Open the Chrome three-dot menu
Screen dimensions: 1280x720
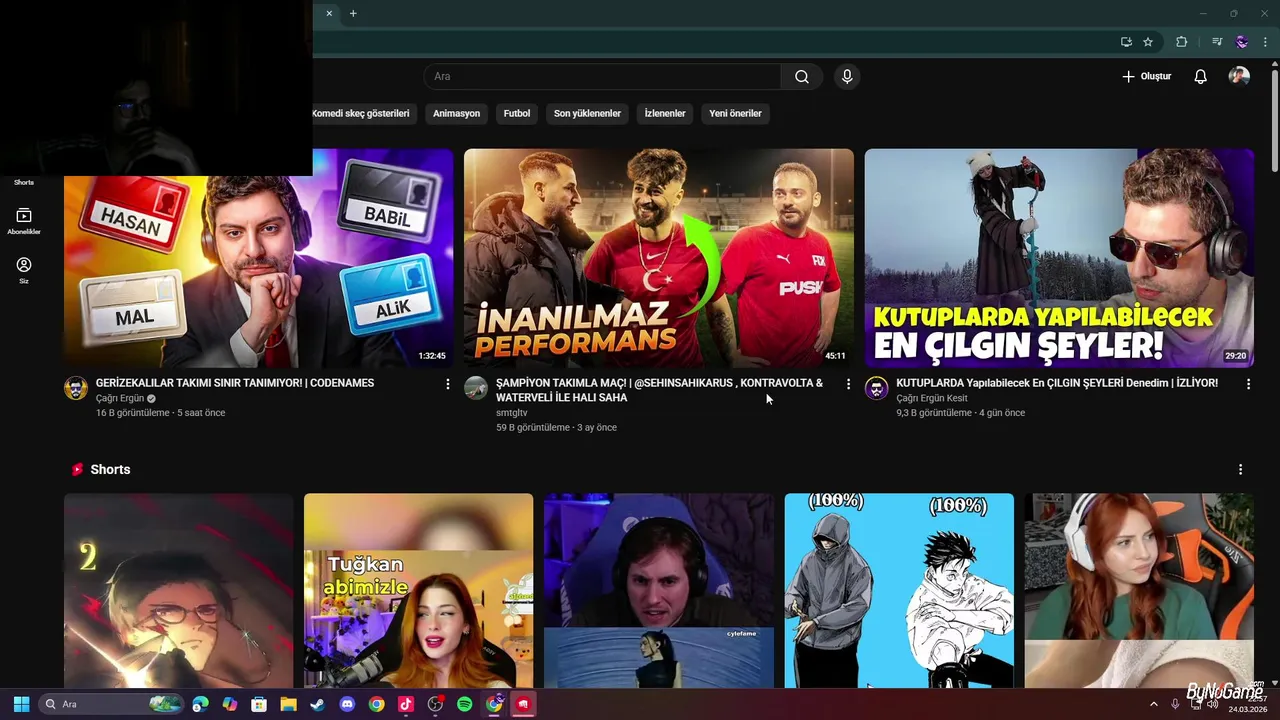[x=1265, y=42]
